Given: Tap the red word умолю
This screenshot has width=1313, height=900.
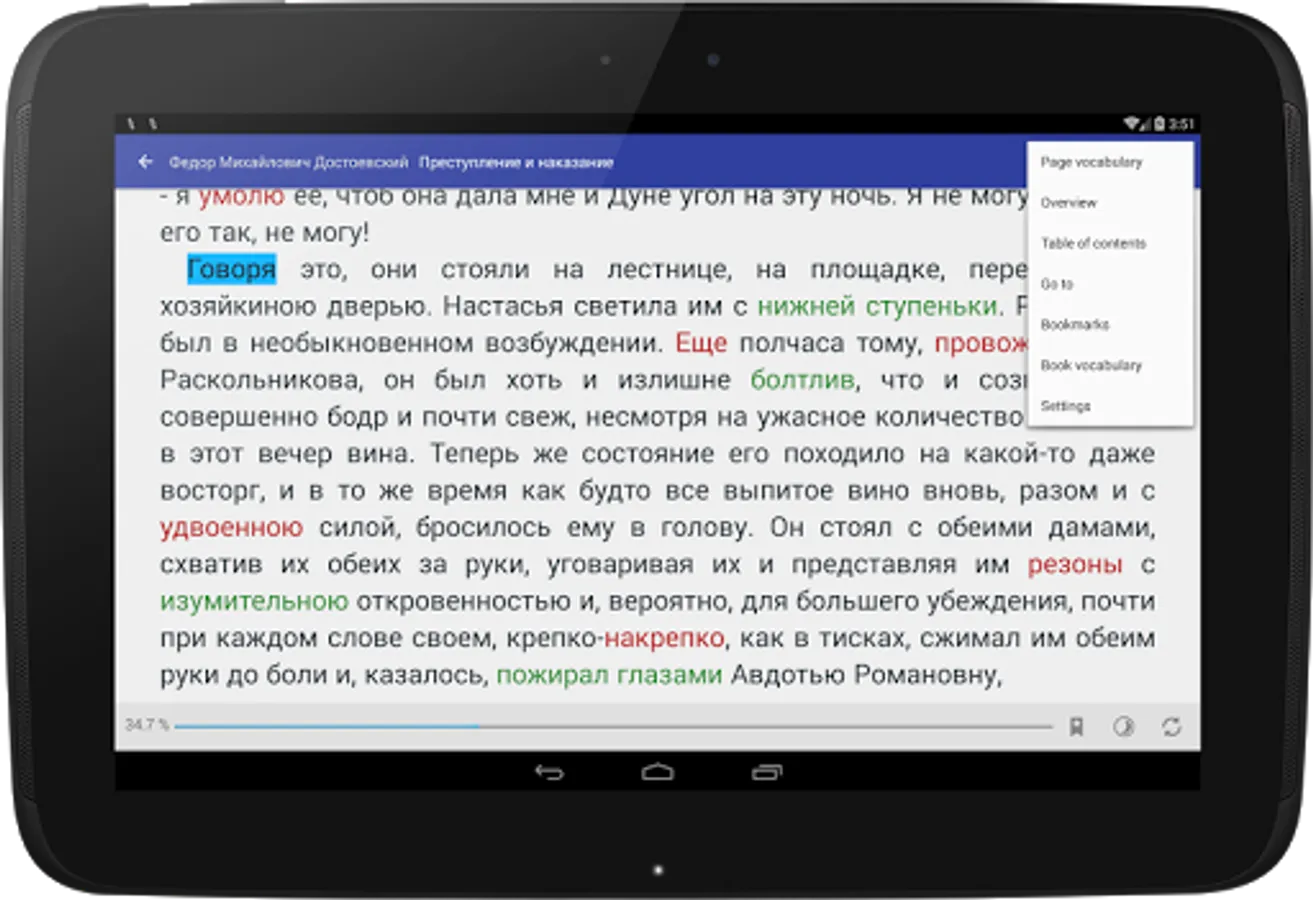Looking at the screenshot, I should click(241, 197).
